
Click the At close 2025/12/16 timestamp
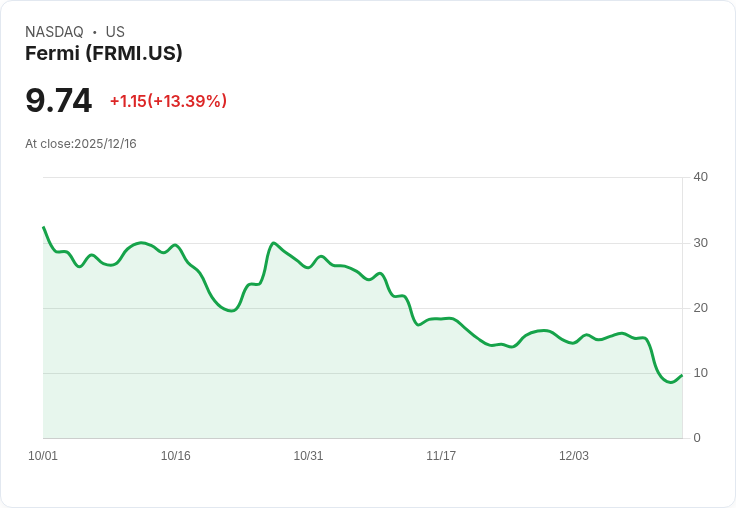(81, 144)
